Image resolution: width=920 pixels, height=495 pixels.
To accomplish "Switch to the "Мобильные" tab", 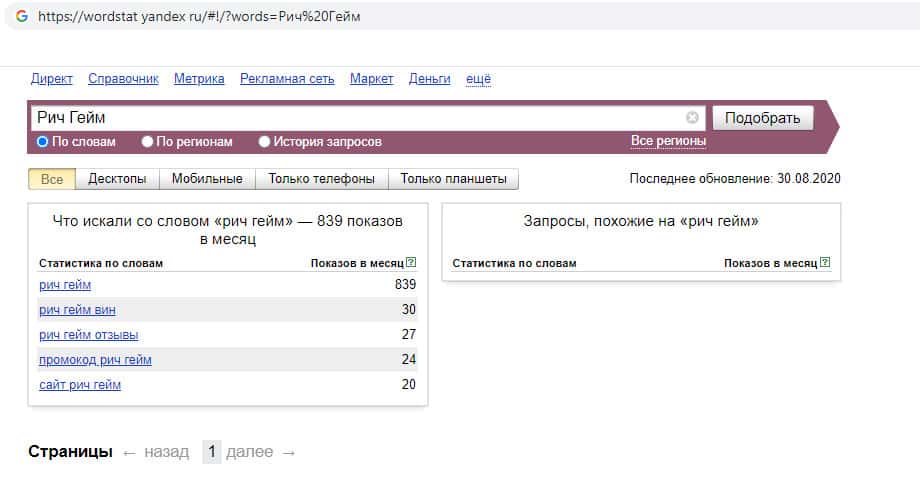I will tap(207, 179).
